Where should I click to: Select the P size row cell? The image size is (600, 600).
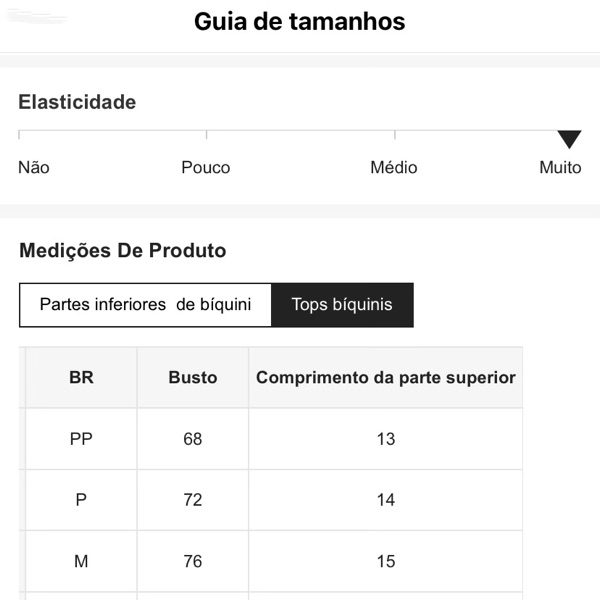tap(81, 500)
